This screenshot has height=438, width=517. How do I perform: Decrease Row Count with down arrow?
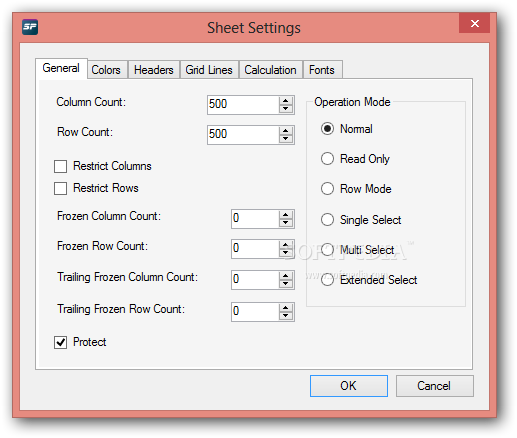(x=285, y=139)
